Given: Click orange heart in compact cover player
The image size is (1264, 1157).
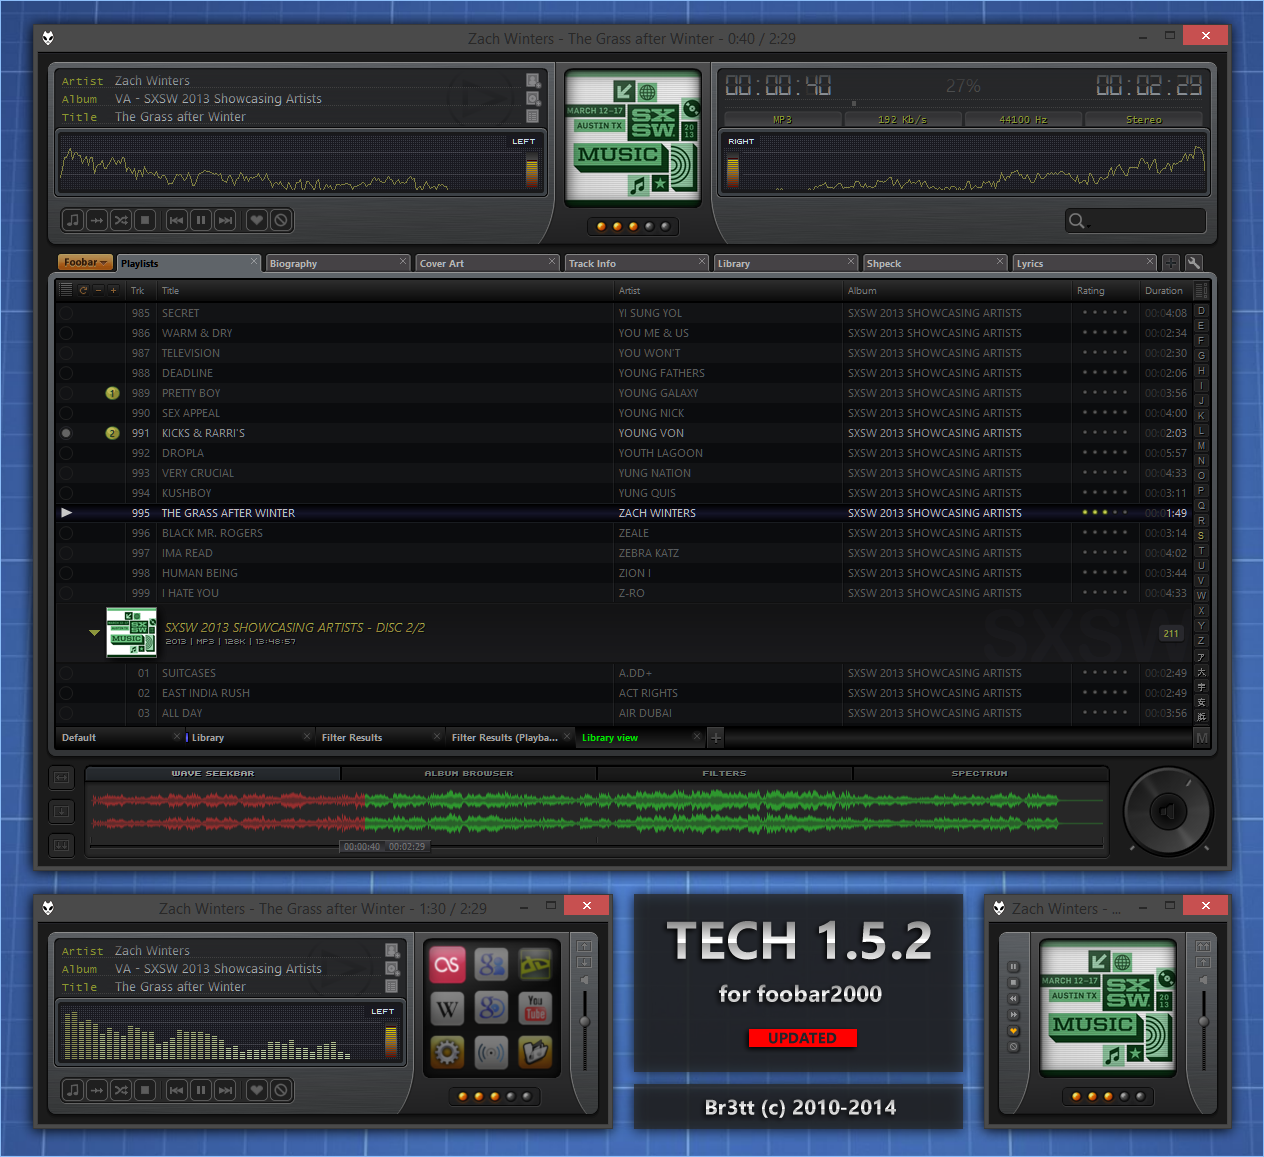Looking at the screenshot, I should click(x=1013, y=1031).
